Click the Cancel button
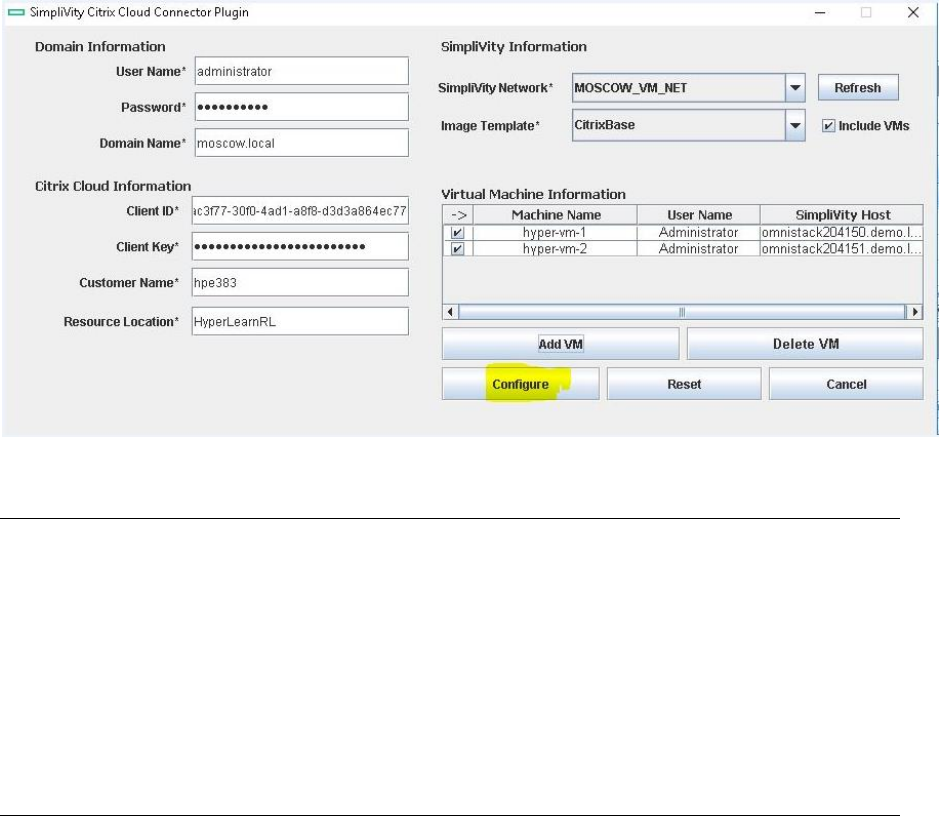The height and width of the screenshot is (816, 939). point(846,384)
